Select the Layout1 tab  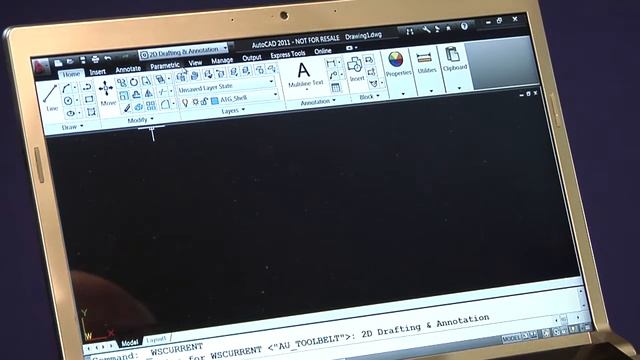pyautogui.click(x=156, y=339)
